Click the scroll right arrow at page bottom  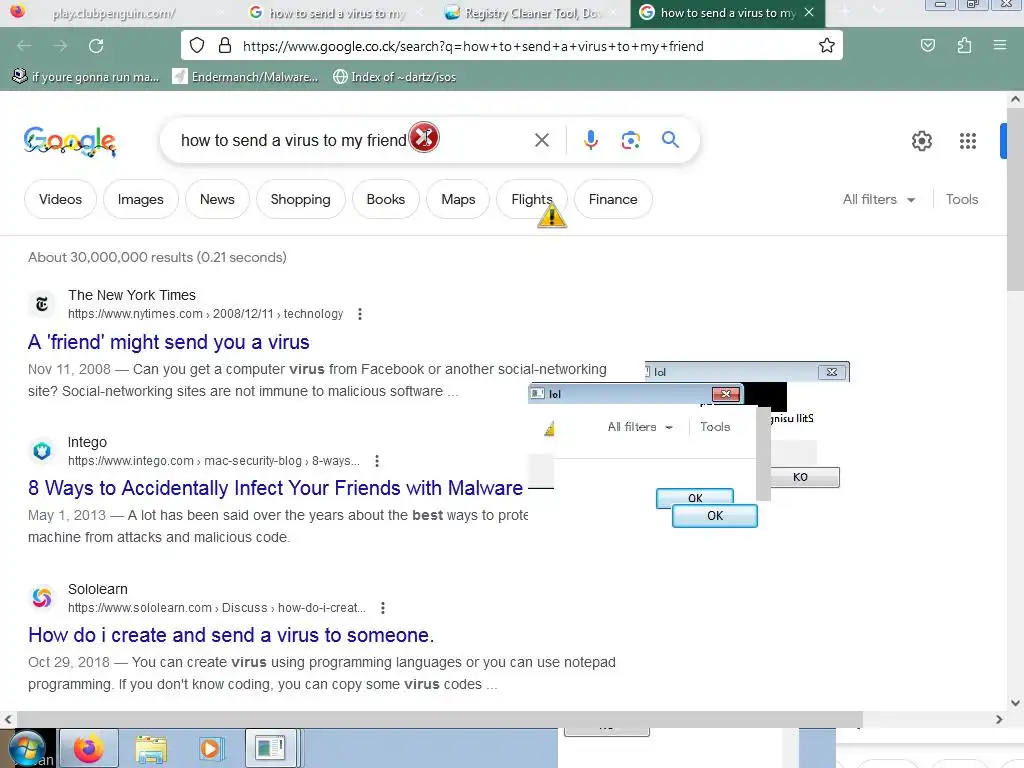pyautogui.click(x=999, y=719)
